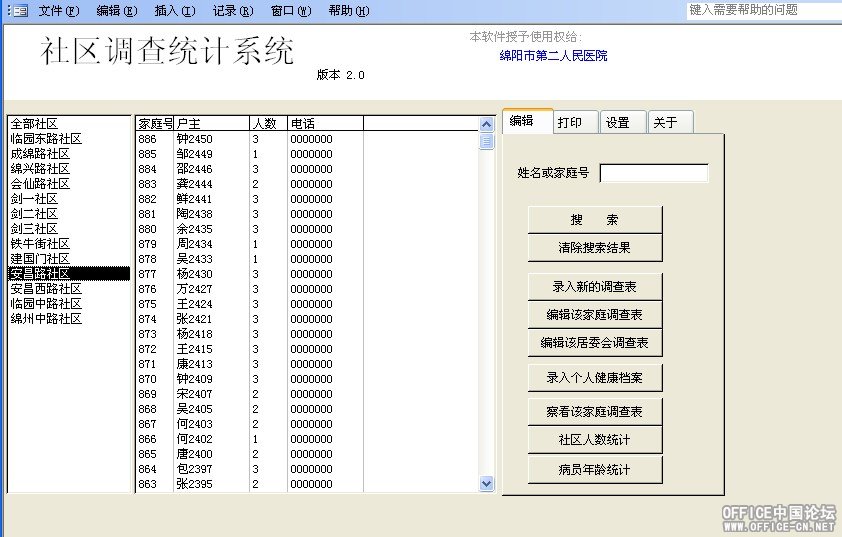The height and width of the screenshot is (537, 842).
Task: Open the 窗口(W) menu
Action: (x=291, y=11)
